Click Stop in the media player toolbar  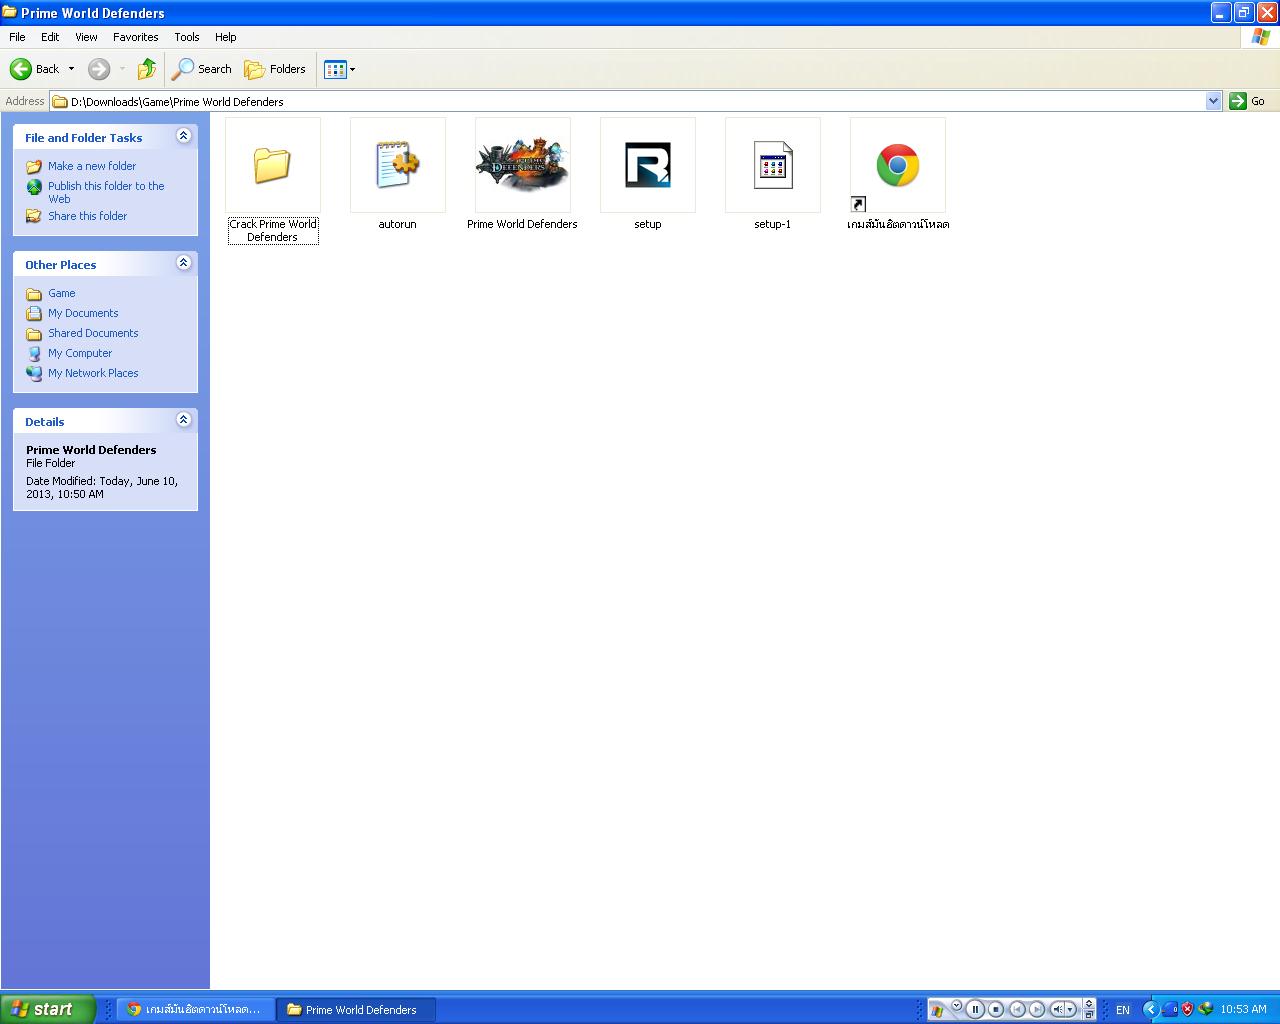pyautogui.click(x=996, y=1009)
